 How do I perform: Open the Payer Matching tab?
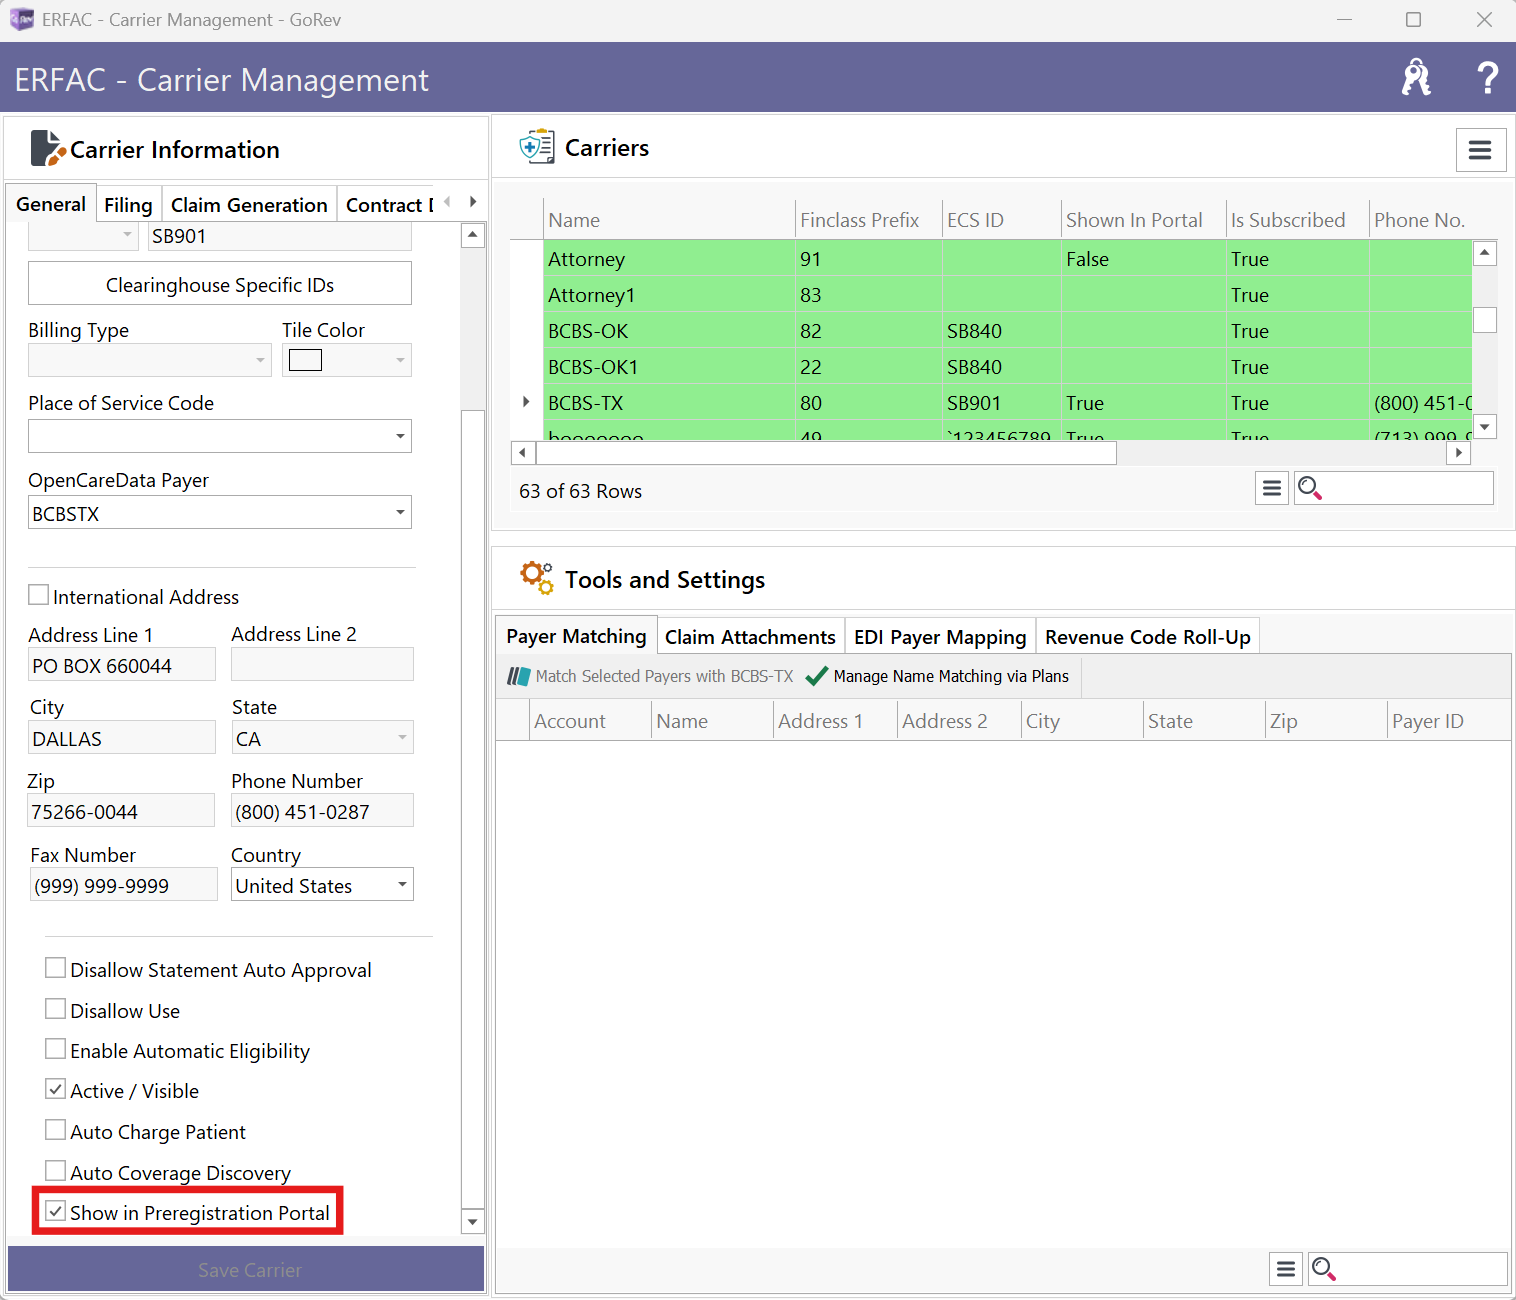[x=576, y=636]
